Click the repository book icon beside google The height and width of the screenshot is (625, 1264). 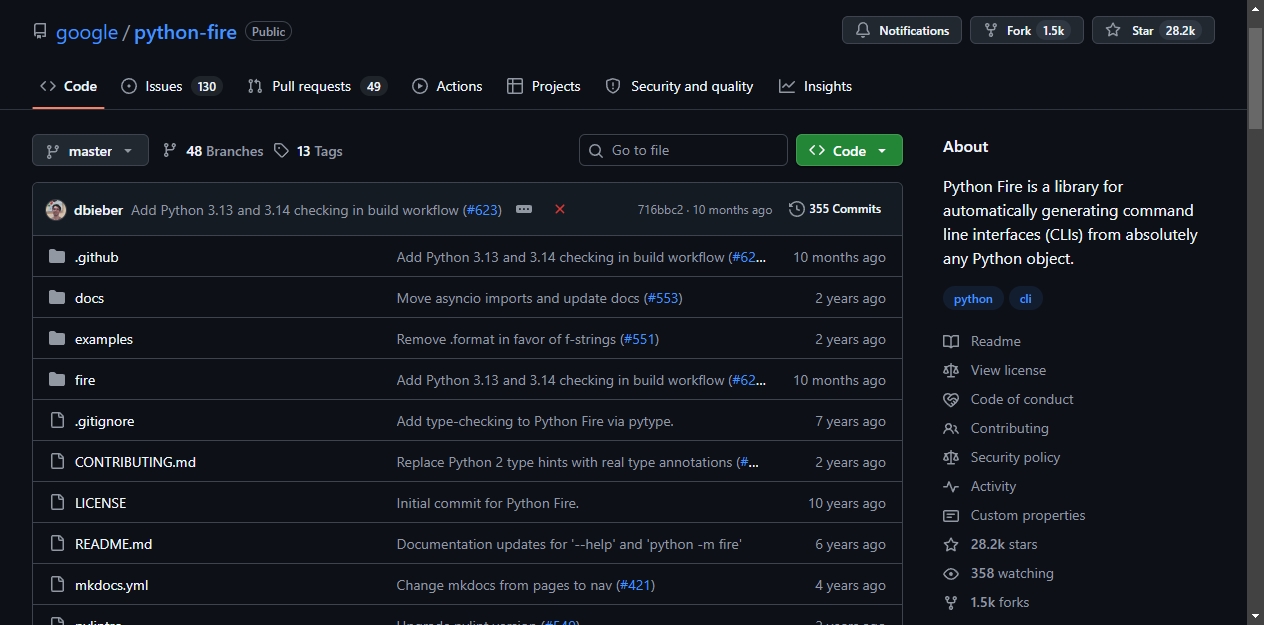pos(40,31)
